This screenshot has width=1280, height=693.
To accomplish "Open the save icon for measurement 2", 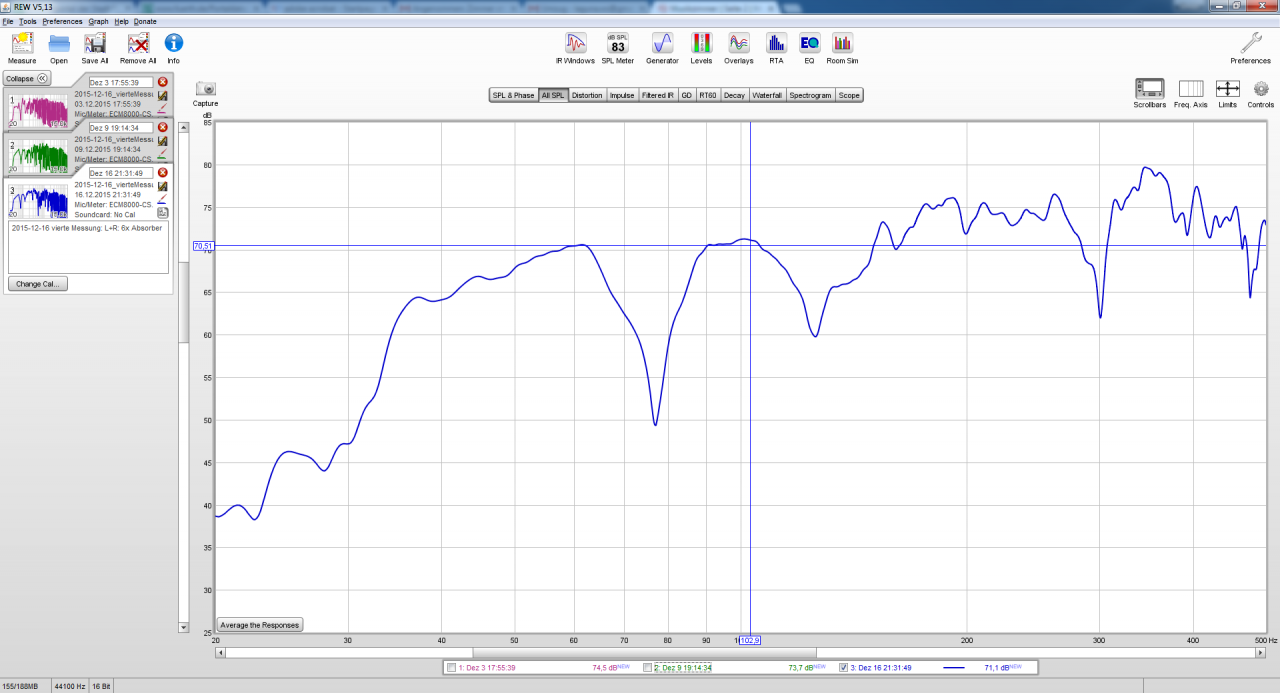I will [162, 141].
